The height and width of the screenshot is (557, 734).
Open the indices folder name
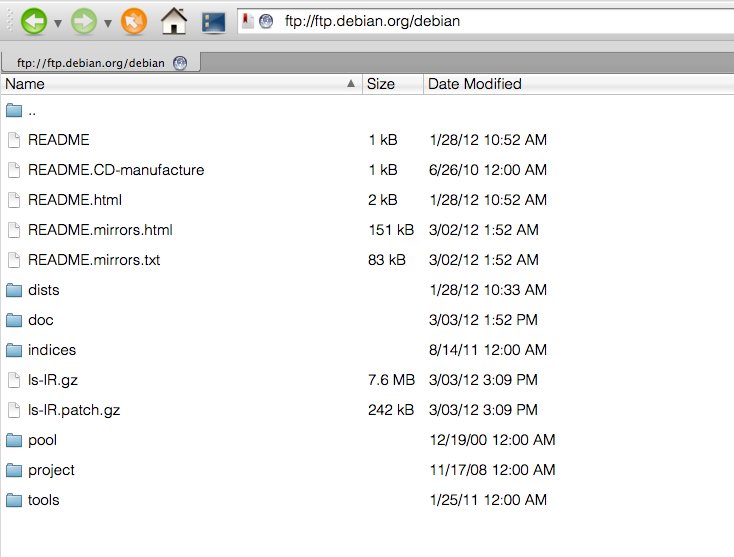(52, 350)
